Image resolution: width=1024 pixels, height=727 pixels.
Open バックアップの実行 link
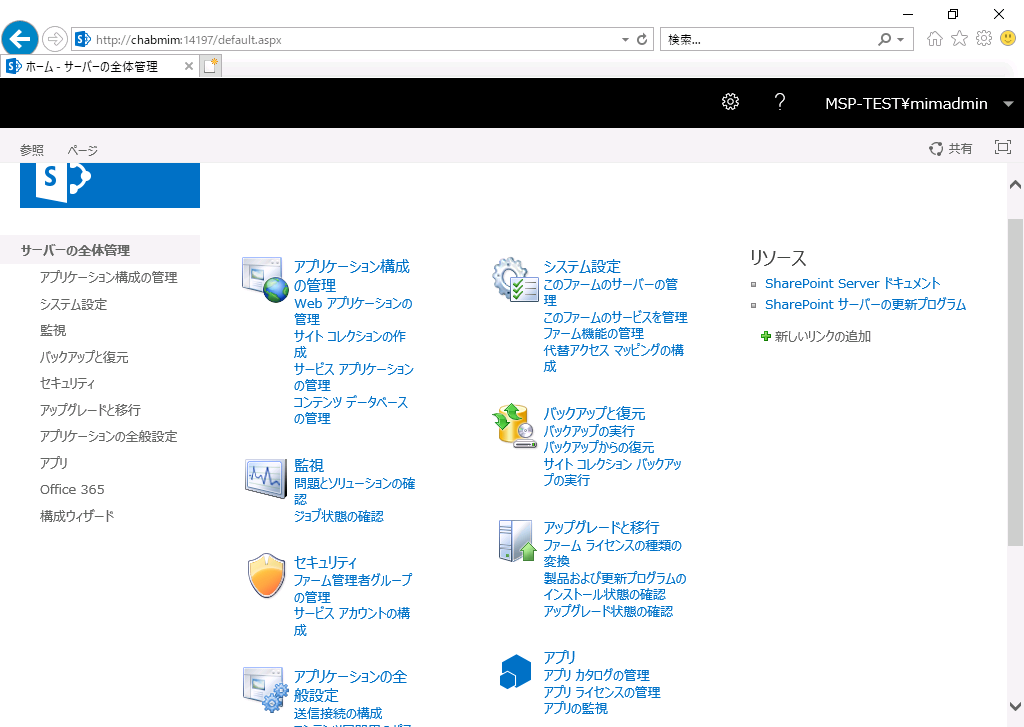[x=589, y=431]
